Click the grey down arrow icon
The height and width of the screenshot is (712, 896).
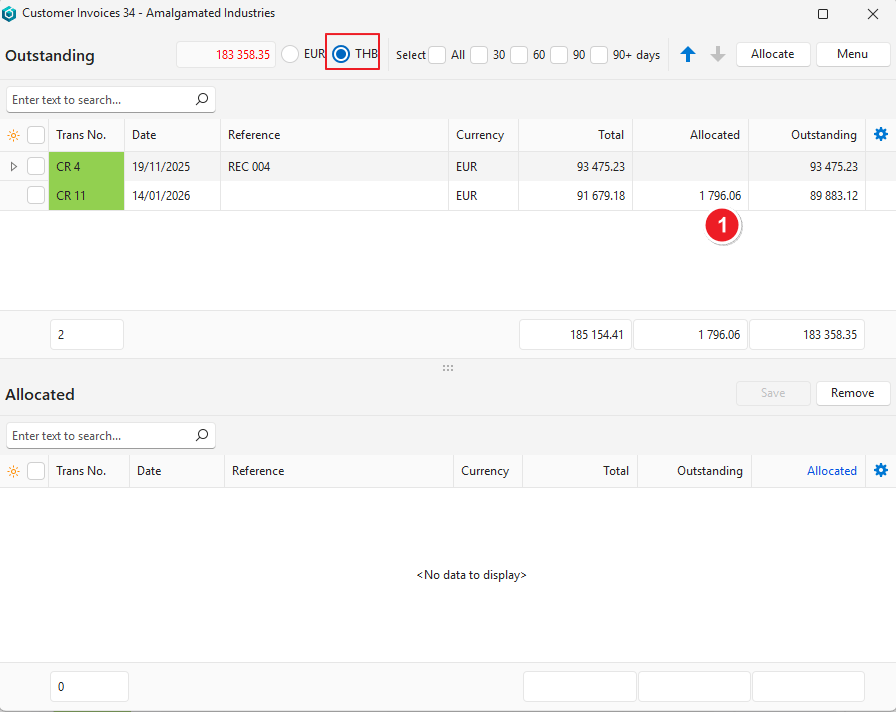coord(717,55)
